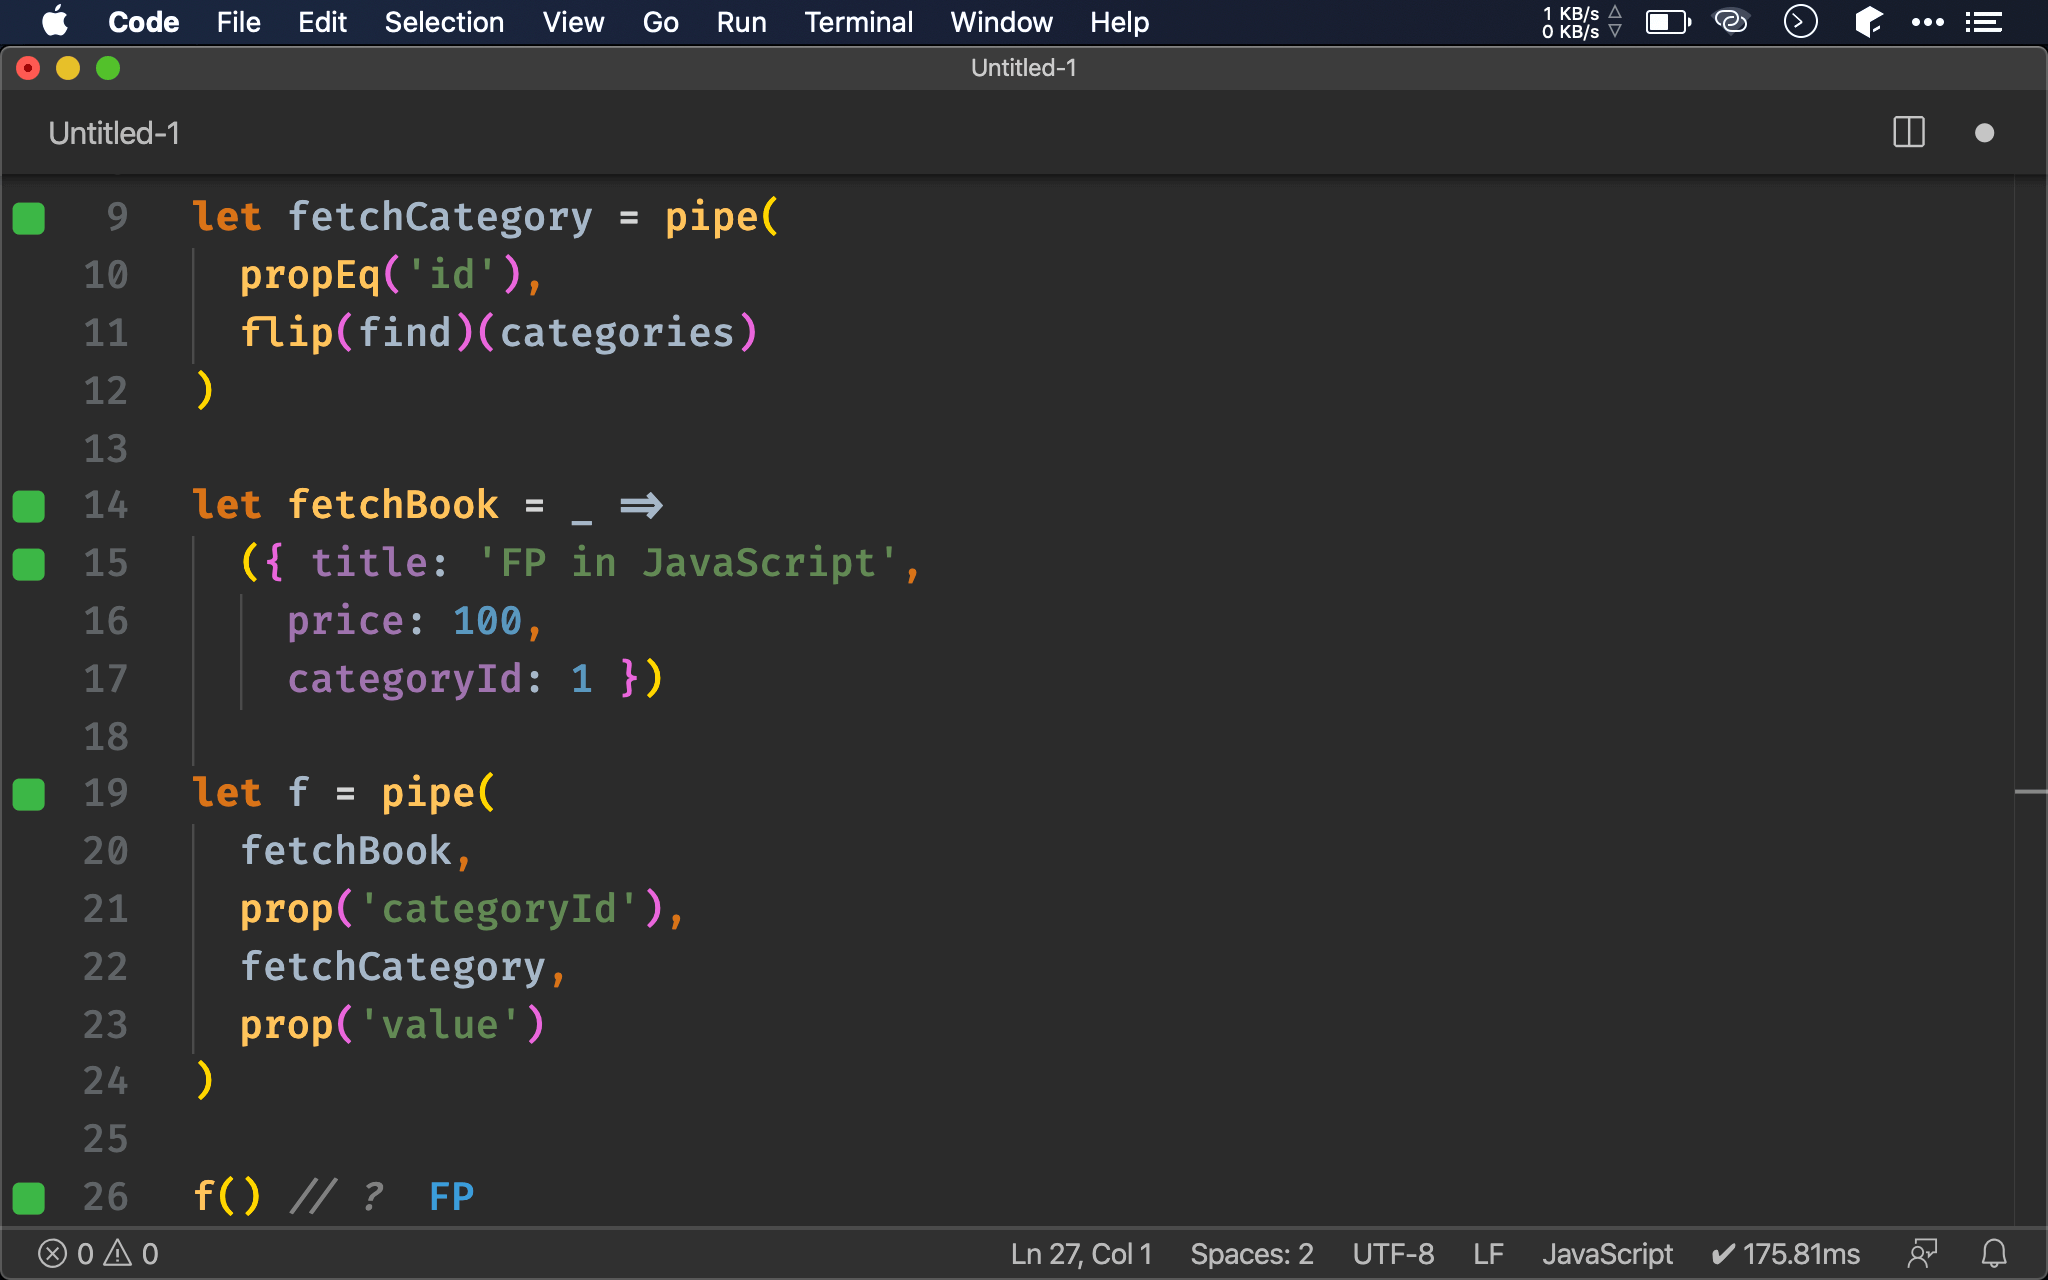Change indentation via Spaces: 2

[1252, 1254]
